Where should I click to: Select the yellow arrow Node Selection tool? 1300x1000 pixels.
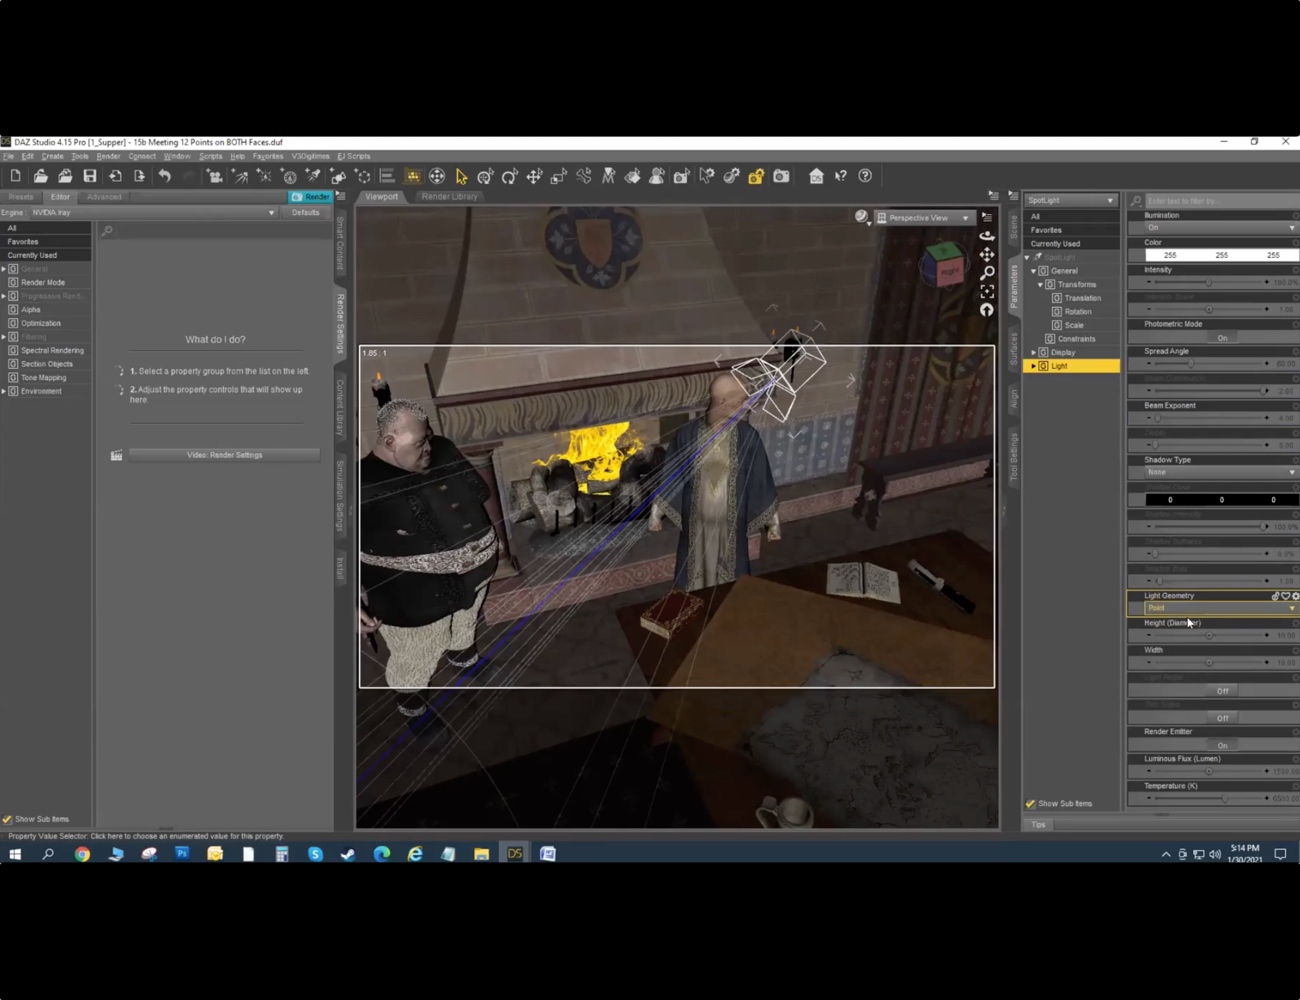[x=461, y=176]
